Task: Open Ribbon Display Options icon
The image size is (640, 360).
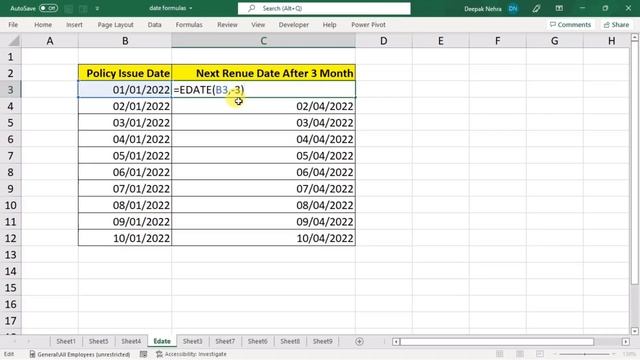Action: coord(559,9)
